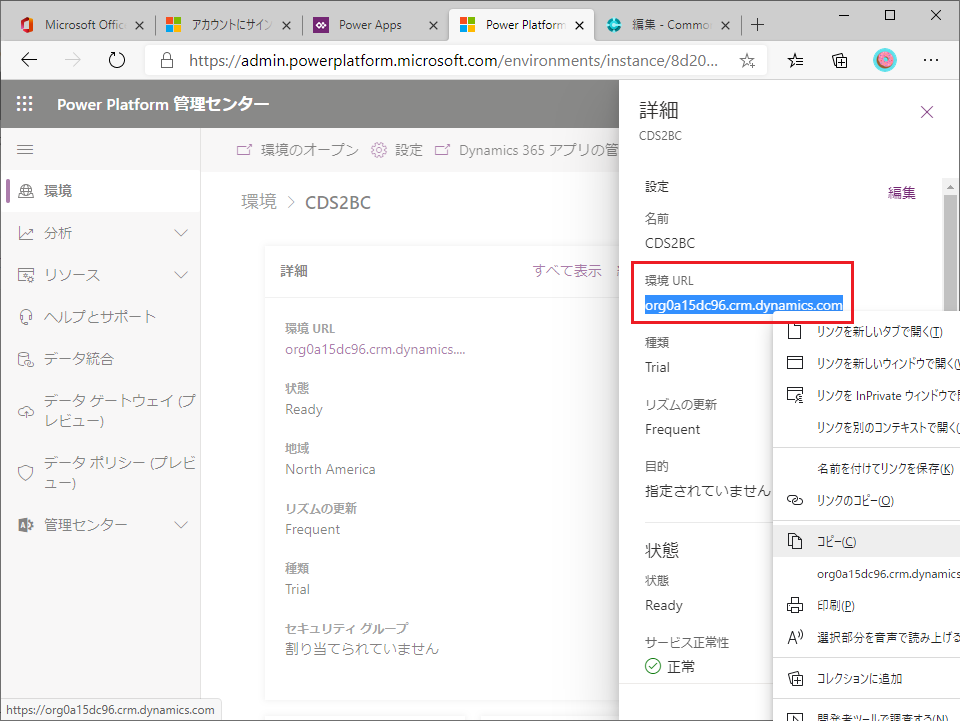
Task: Choose 印刷 from the context menu
Action: tap(867, 605)
